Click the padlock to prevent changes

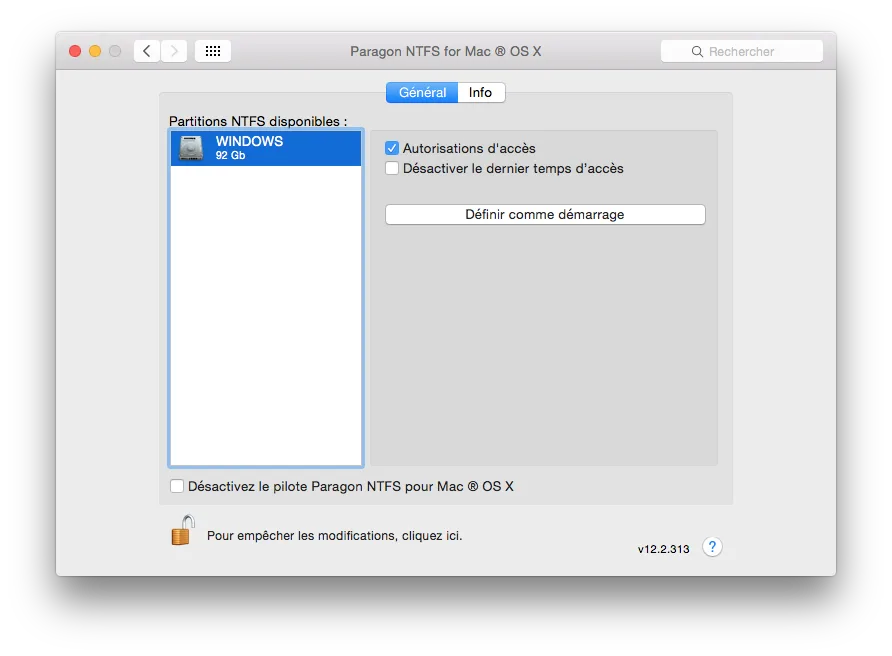(183, 530)
